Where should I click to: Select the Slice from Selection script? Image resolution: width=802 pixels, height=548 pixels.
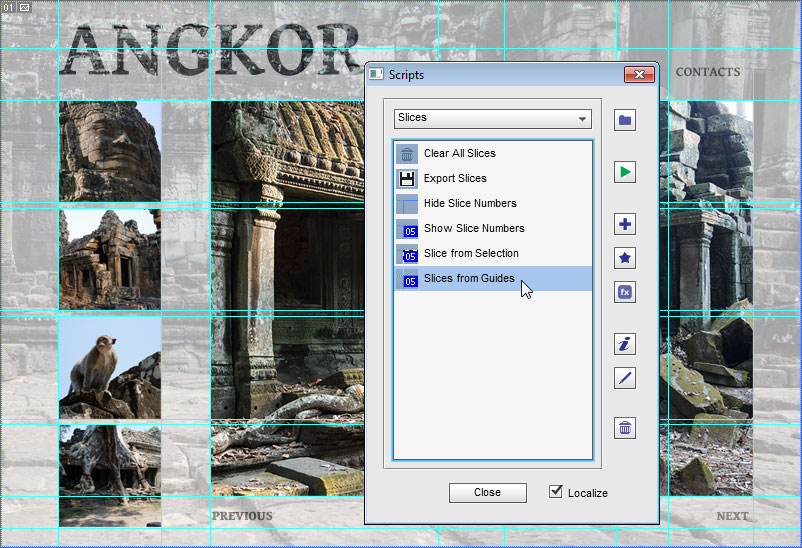pos(494,254)
